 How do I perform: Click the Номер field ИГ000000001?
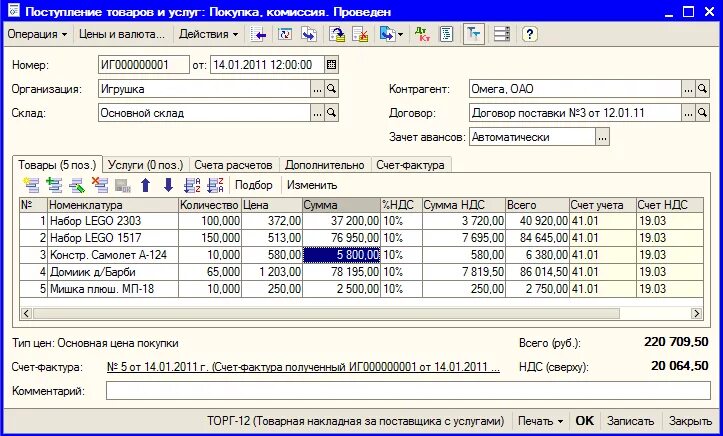143,65
